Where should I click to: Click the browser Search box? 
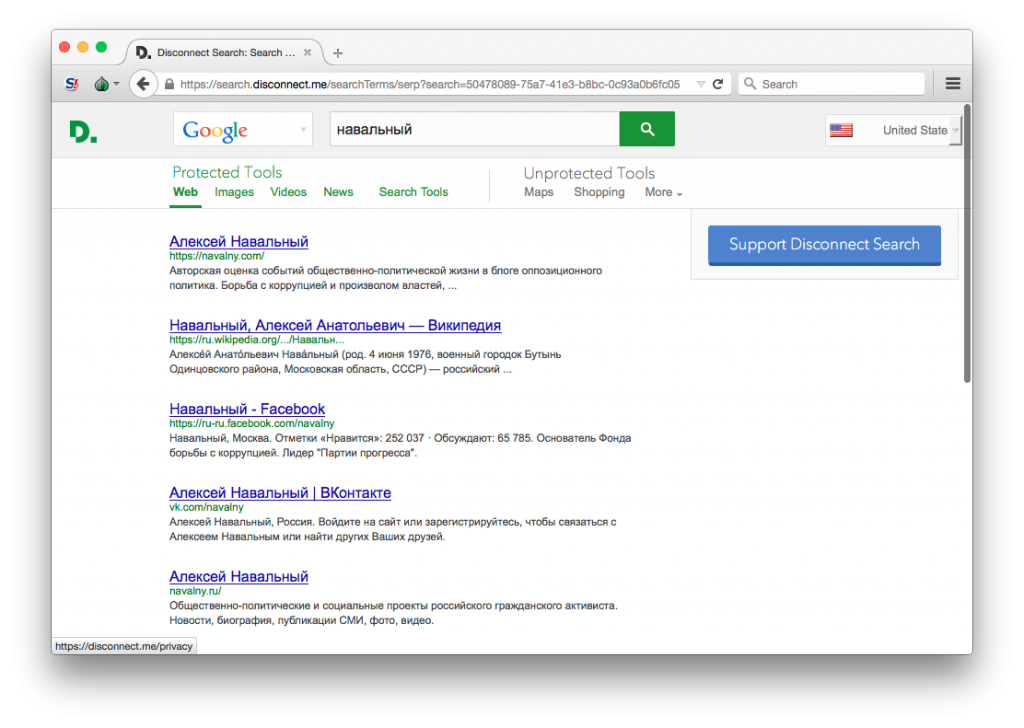point(832,84)
